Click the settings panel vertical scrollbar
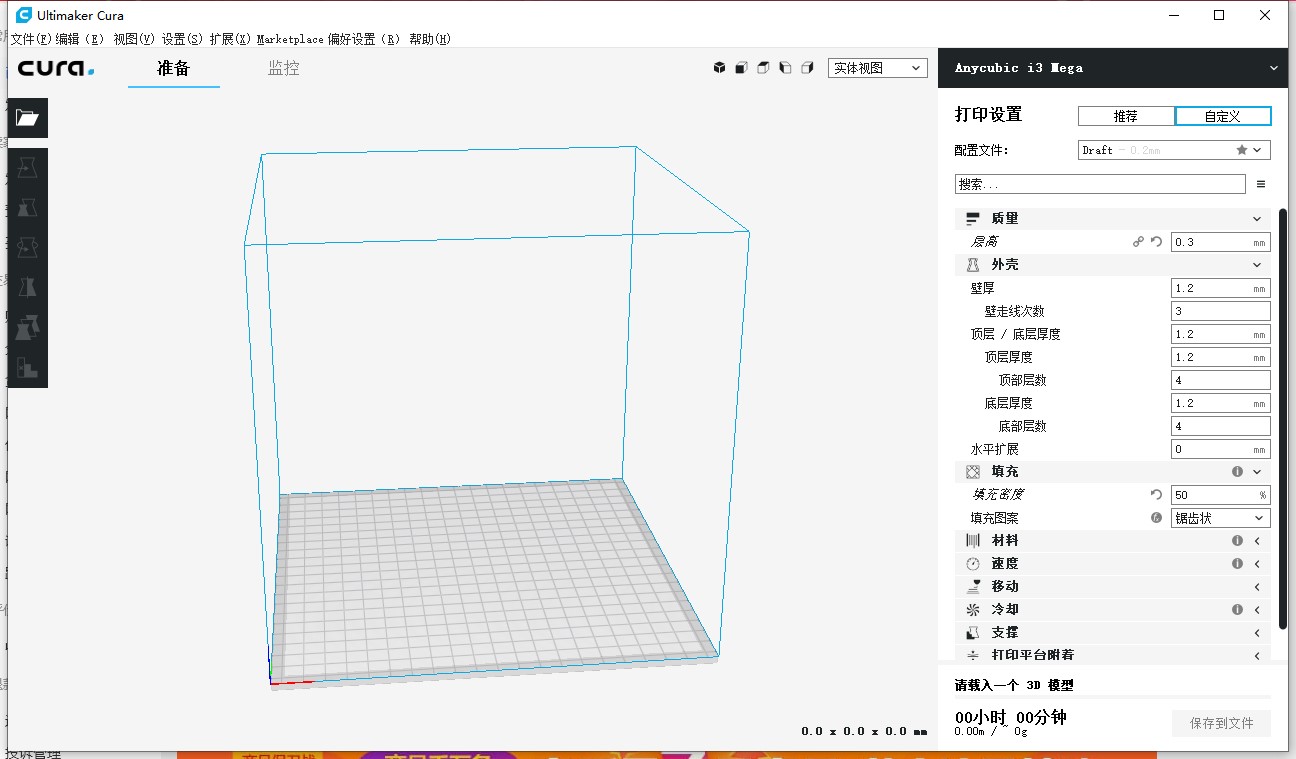1296x759 pixels. click(1283, 418)
